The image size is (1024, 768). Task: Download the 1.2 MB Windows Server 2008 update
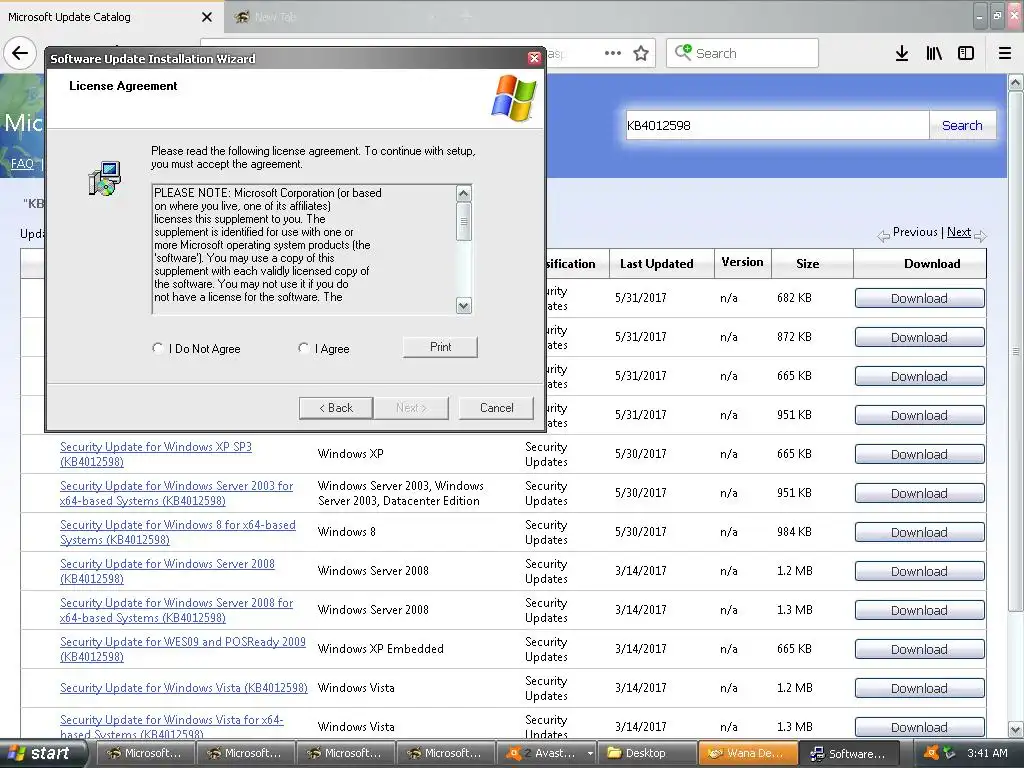919,571
